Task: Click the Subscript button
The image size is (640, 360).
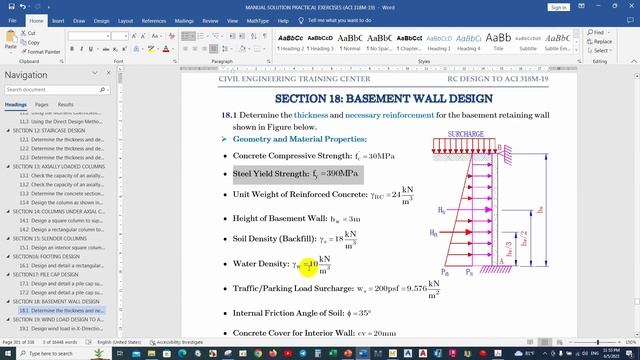Action: click(x=115, y=49)
